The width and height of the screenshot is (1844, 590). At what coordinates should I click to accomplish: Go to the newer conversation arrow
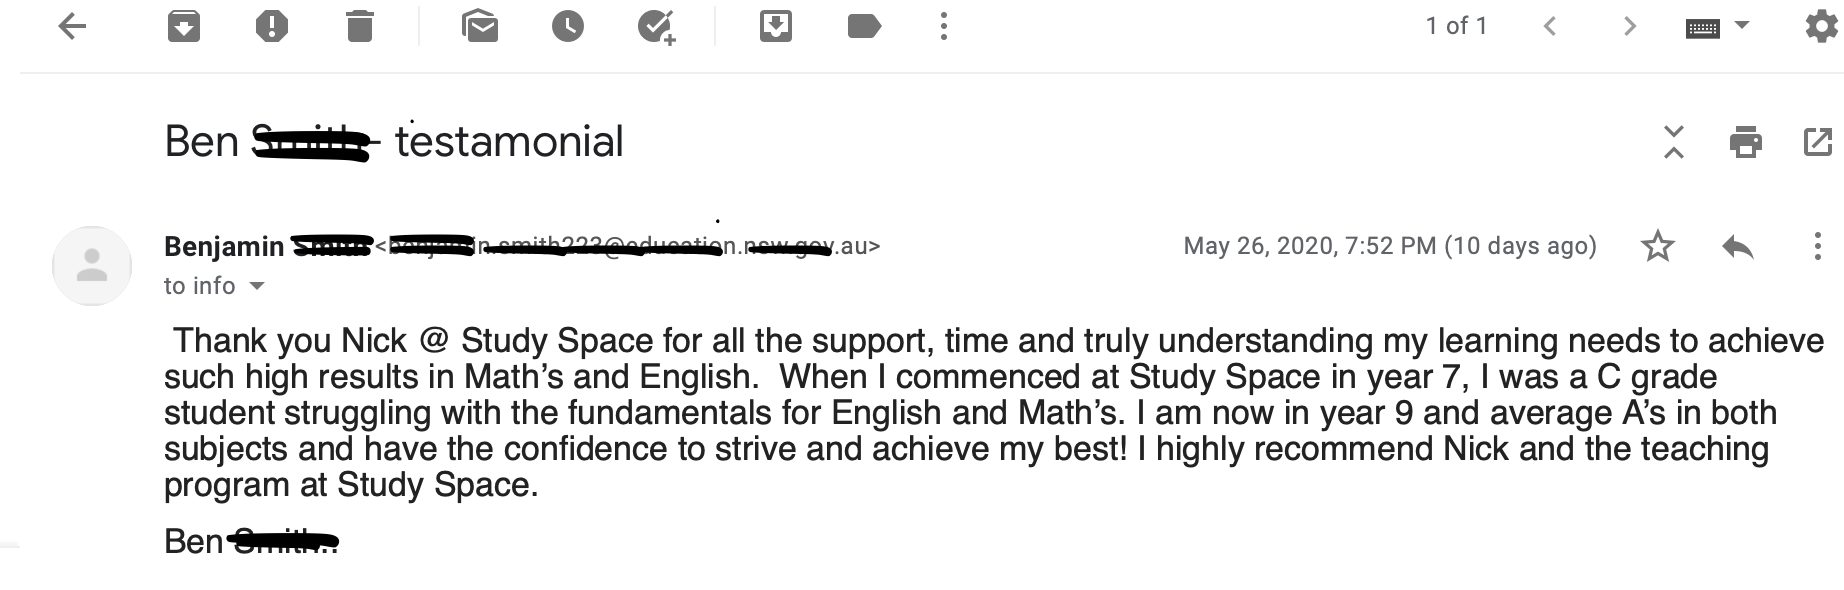click(1550, 26)
